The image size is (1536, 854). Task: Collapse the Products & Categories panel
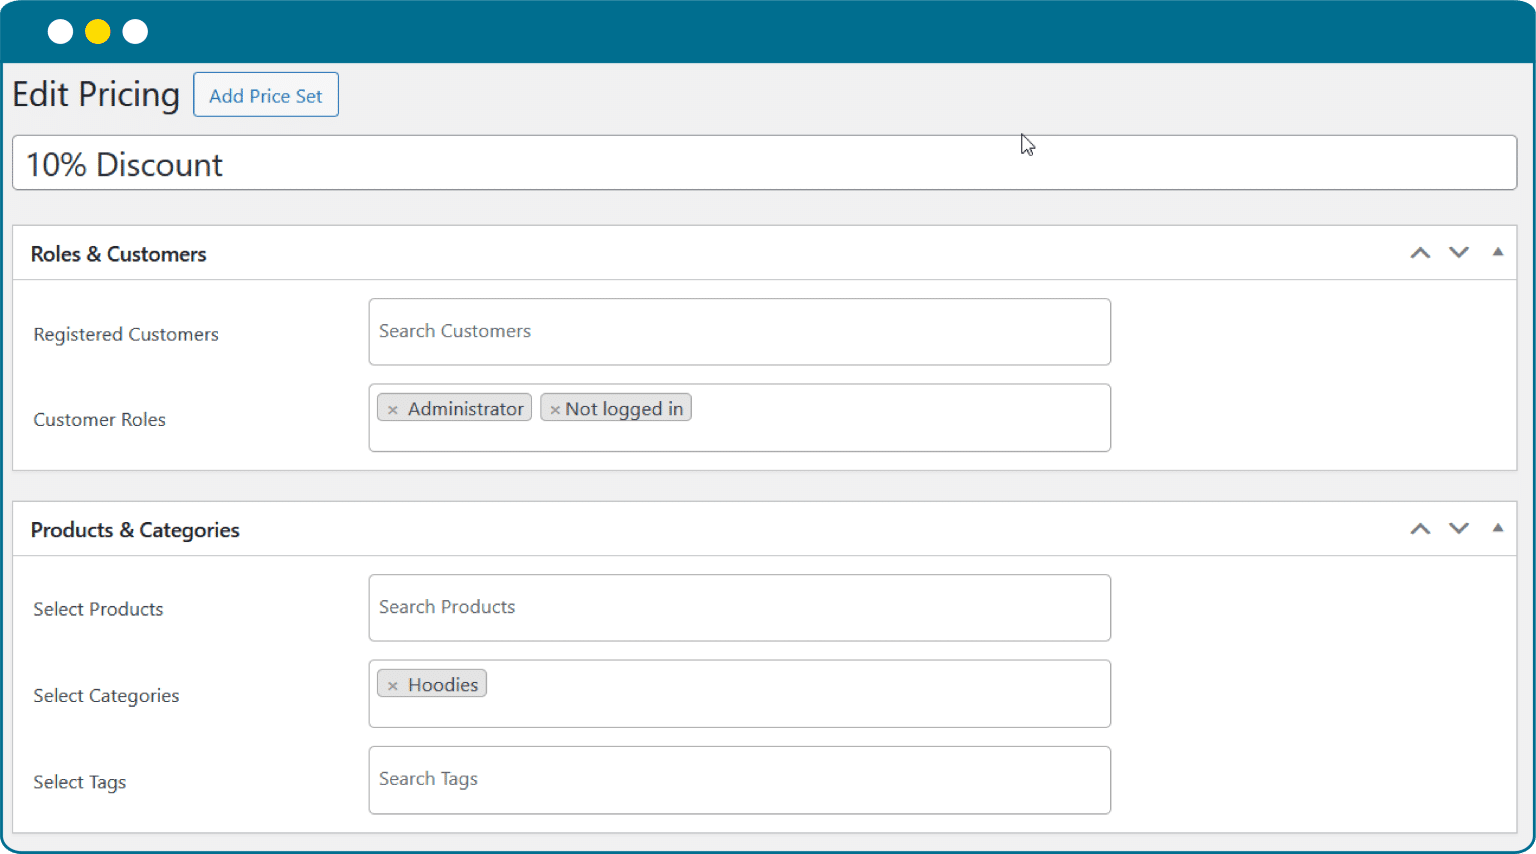click(1497, 528)
